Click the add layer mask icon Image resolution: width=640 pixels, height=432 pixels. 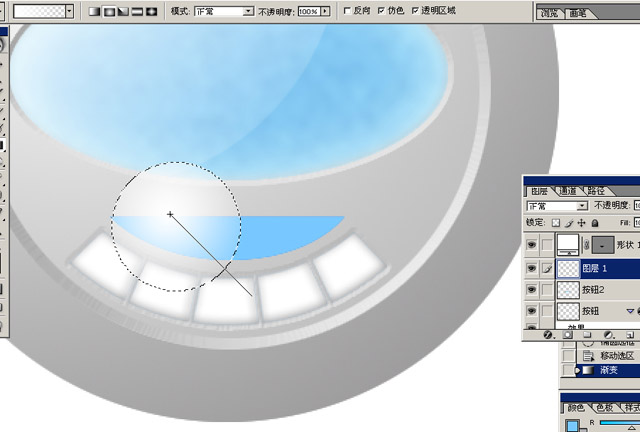click(568, 335)
